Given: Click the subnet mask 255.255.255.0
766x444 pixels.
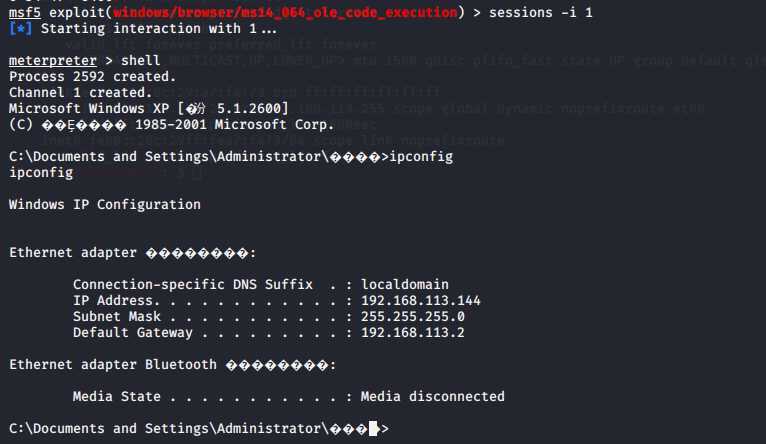Looking at the screenshot, I should pyautogui.click(x=413, y=317).
